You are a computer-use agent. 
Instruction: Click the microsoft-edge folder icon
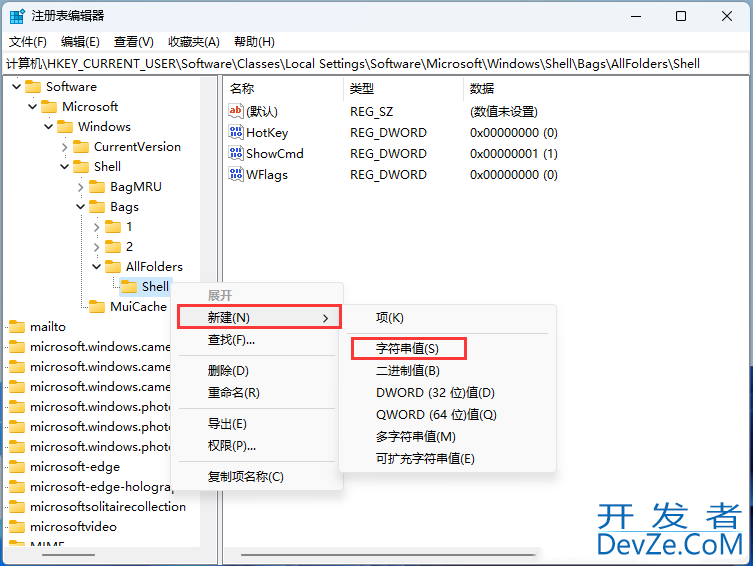(17, 467)
